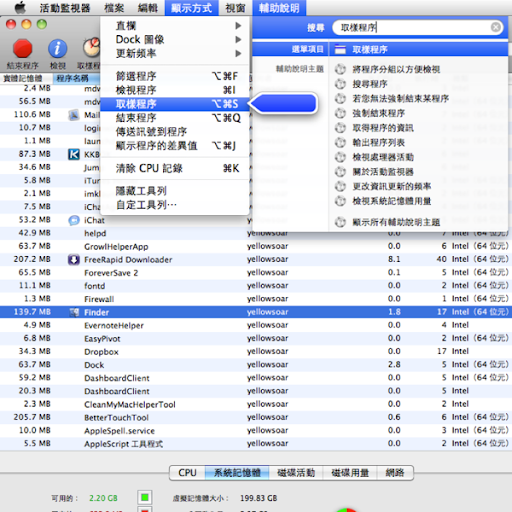Image resolution: width=512 pixels, height=512 pixels.
Task: Click help icon beside 取得程序的資訊
Action: coord(340,128)
